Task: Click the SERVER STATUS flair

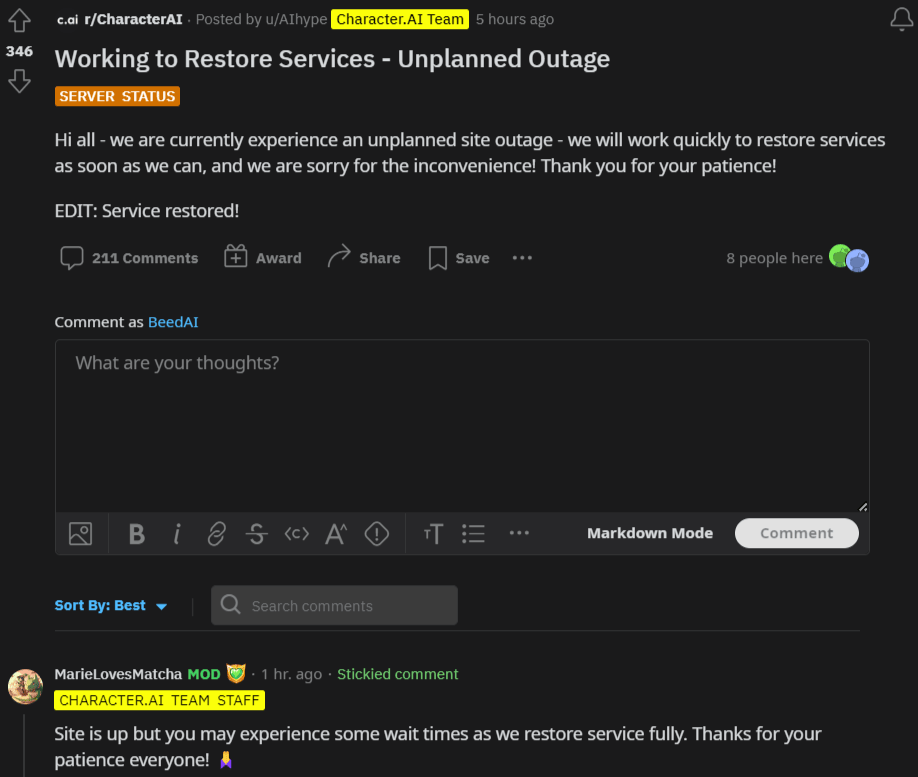Action: [117, 96]
